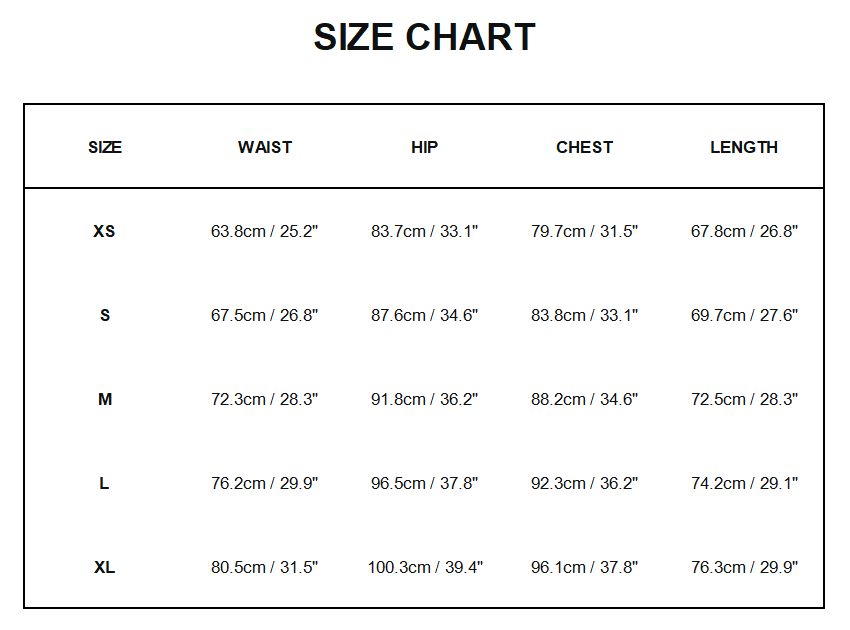Select the SIZE column header

tap(105, 147)
